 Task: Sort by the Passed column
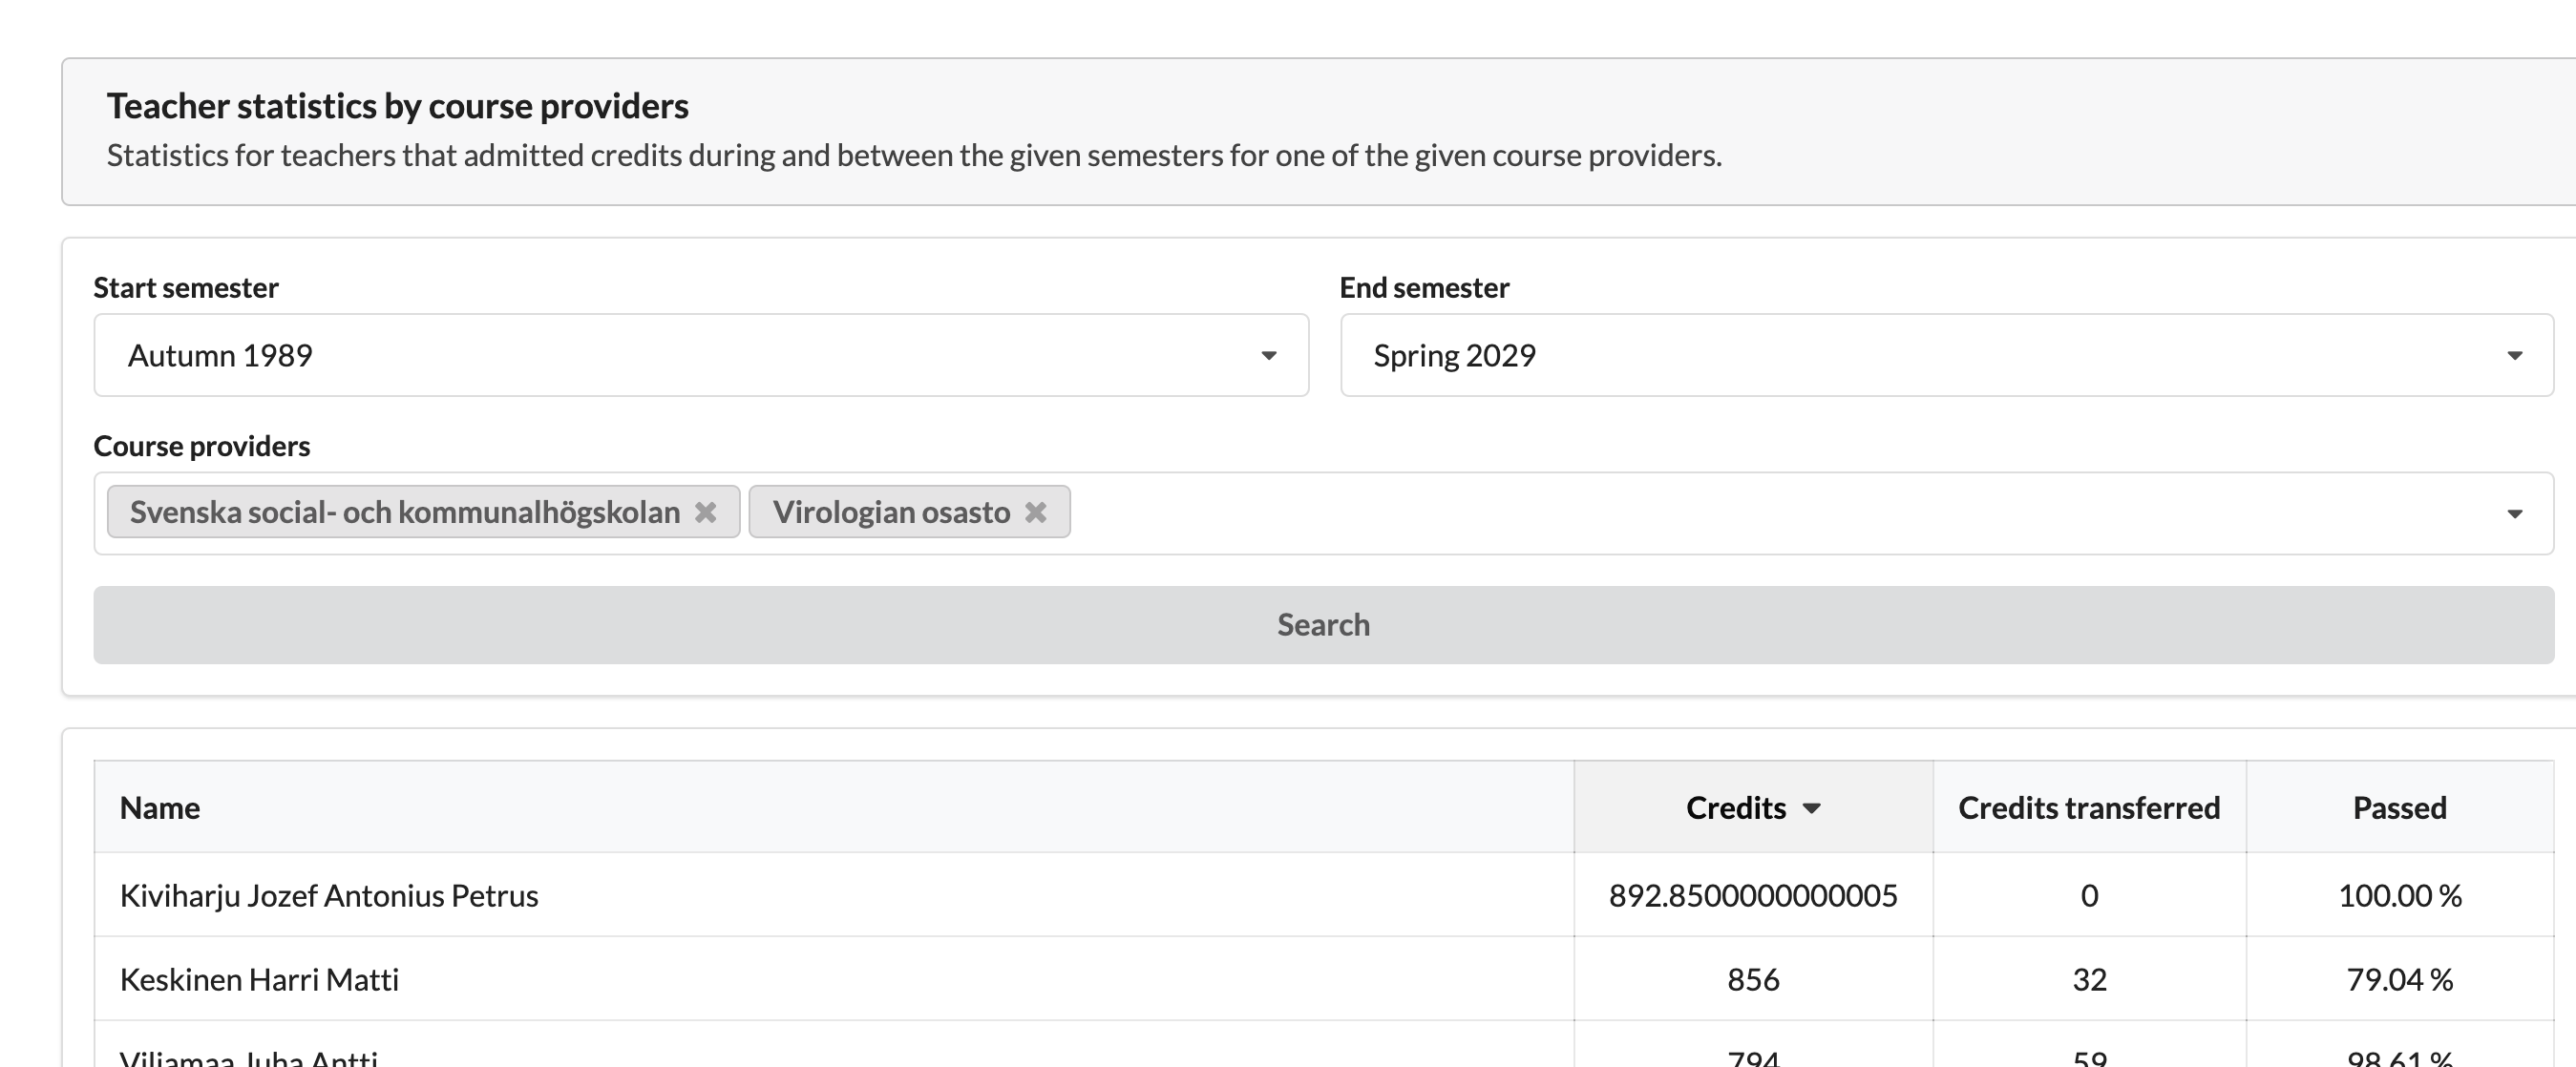(2399, 807)
